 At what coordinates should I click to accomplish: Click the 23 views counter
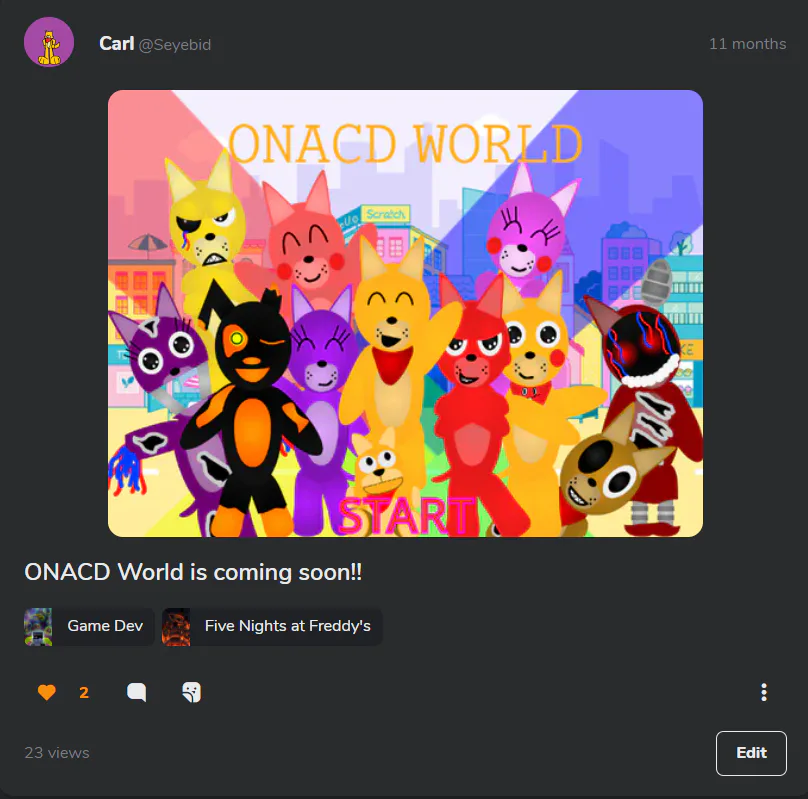57,753
